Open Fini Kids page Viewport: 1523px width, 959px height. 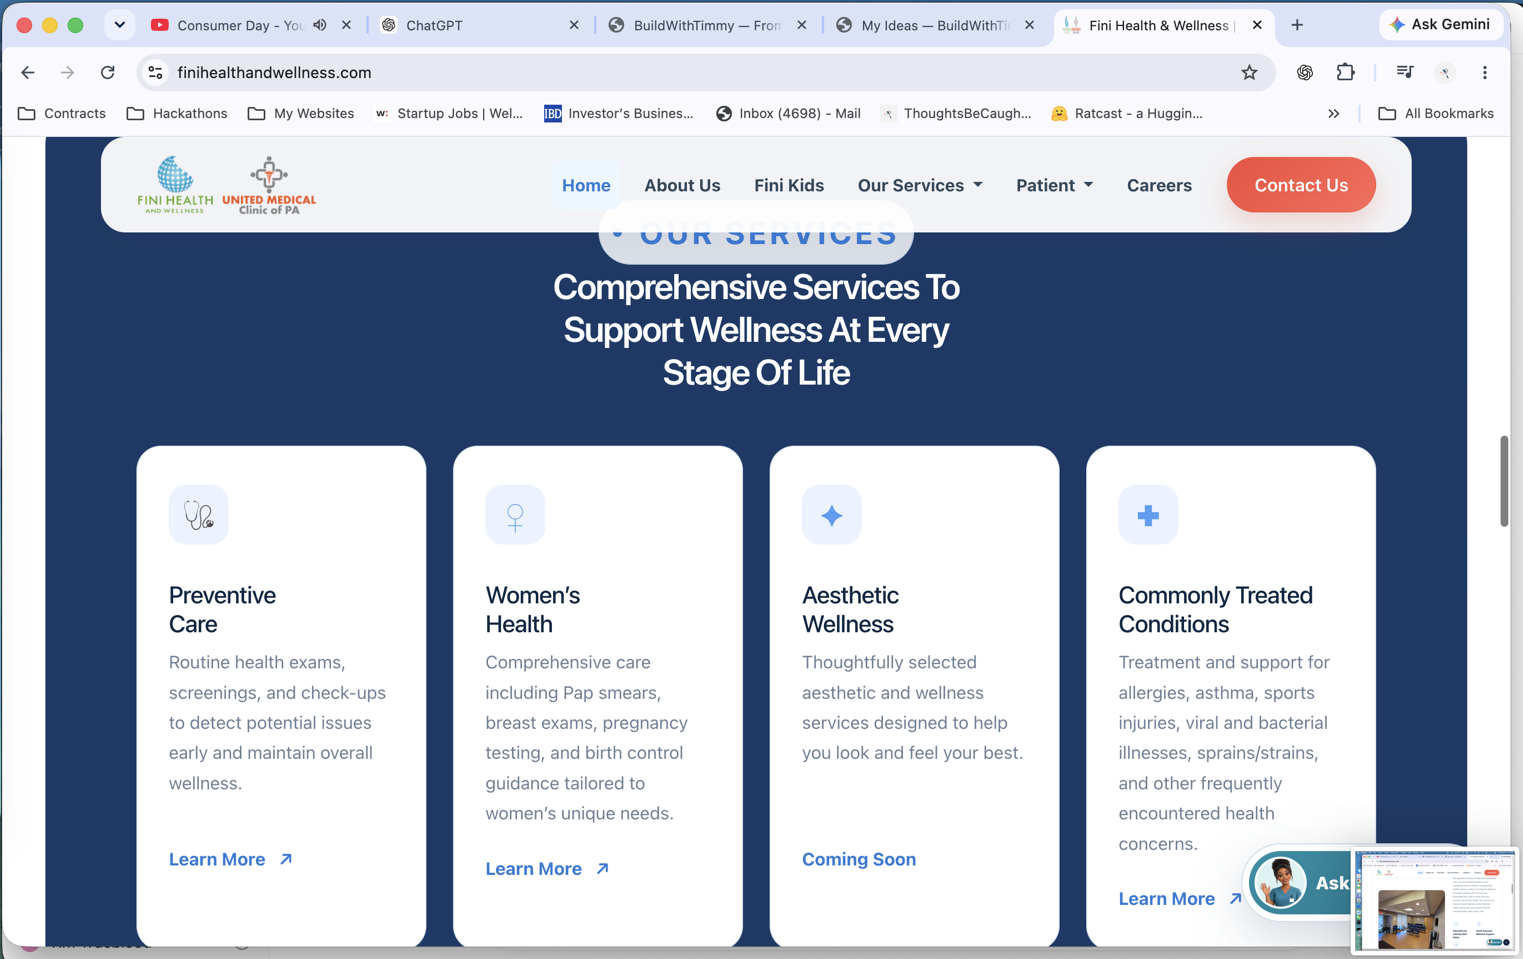click(789, 185)
